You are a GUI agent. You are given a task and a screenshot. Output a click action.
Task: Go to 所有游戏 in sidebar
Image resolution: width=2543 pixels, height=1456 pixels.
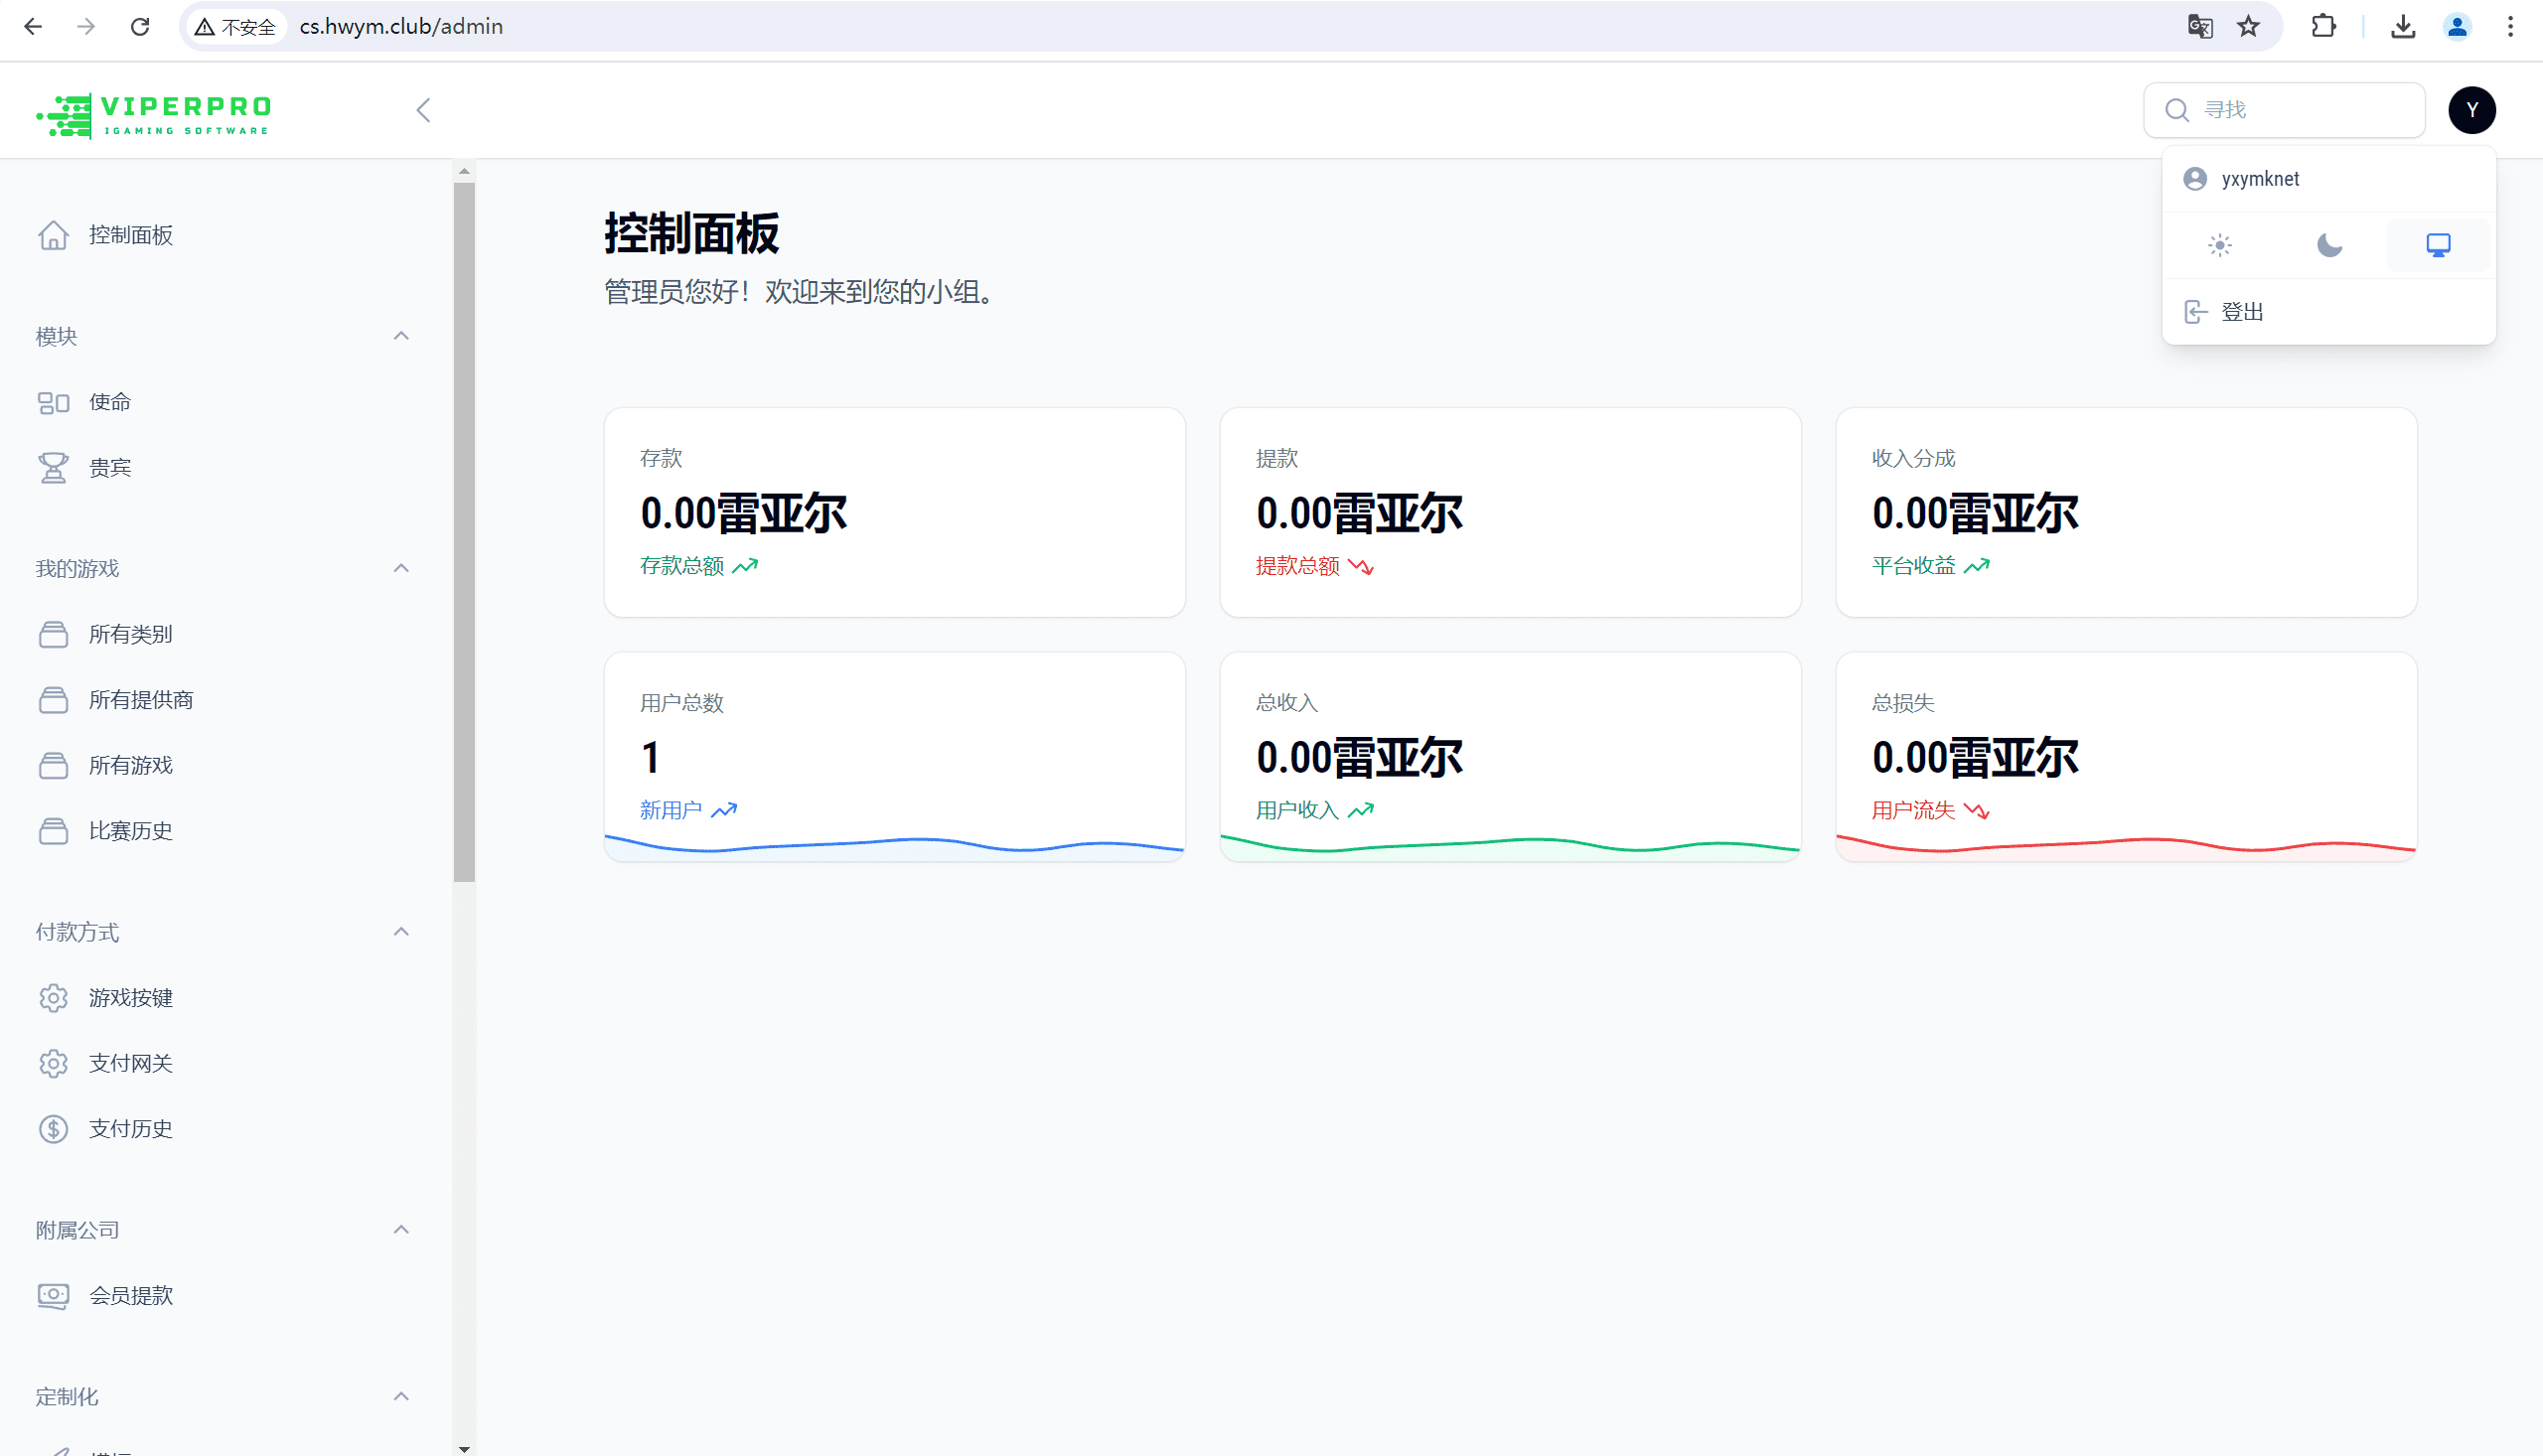tap(130, 765)
